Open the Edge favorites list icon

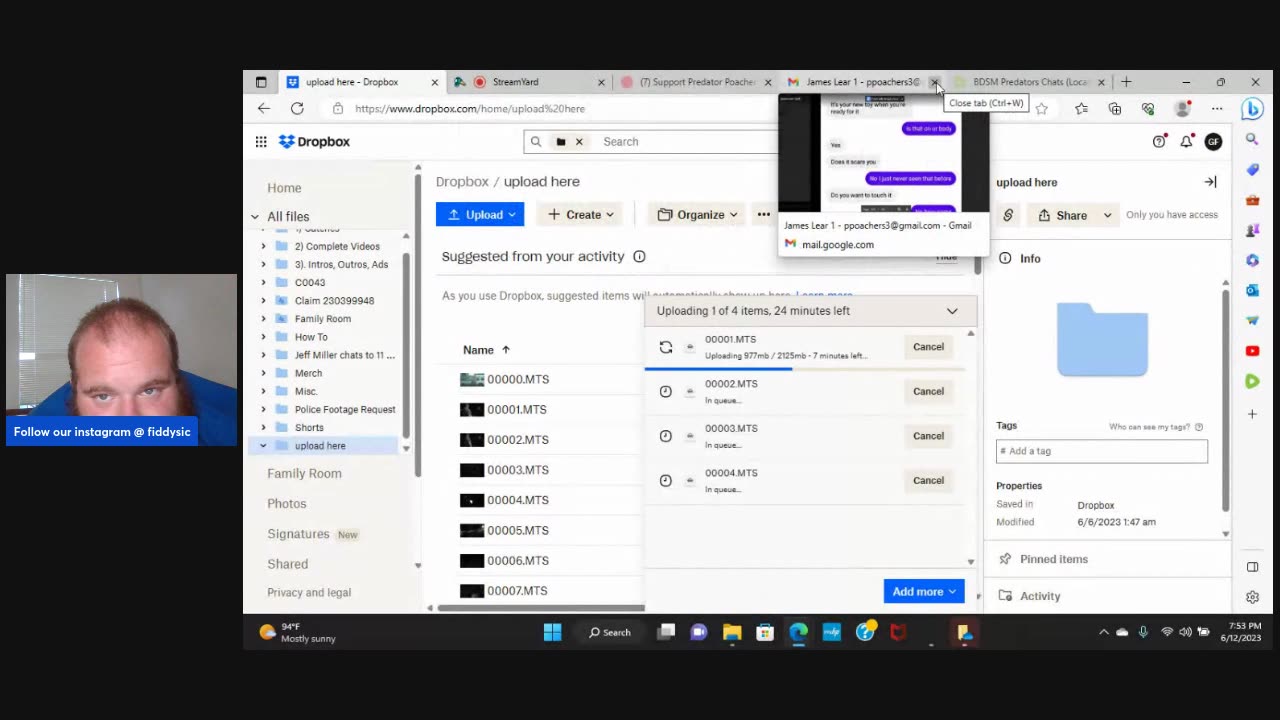[x=1081, y=108]
